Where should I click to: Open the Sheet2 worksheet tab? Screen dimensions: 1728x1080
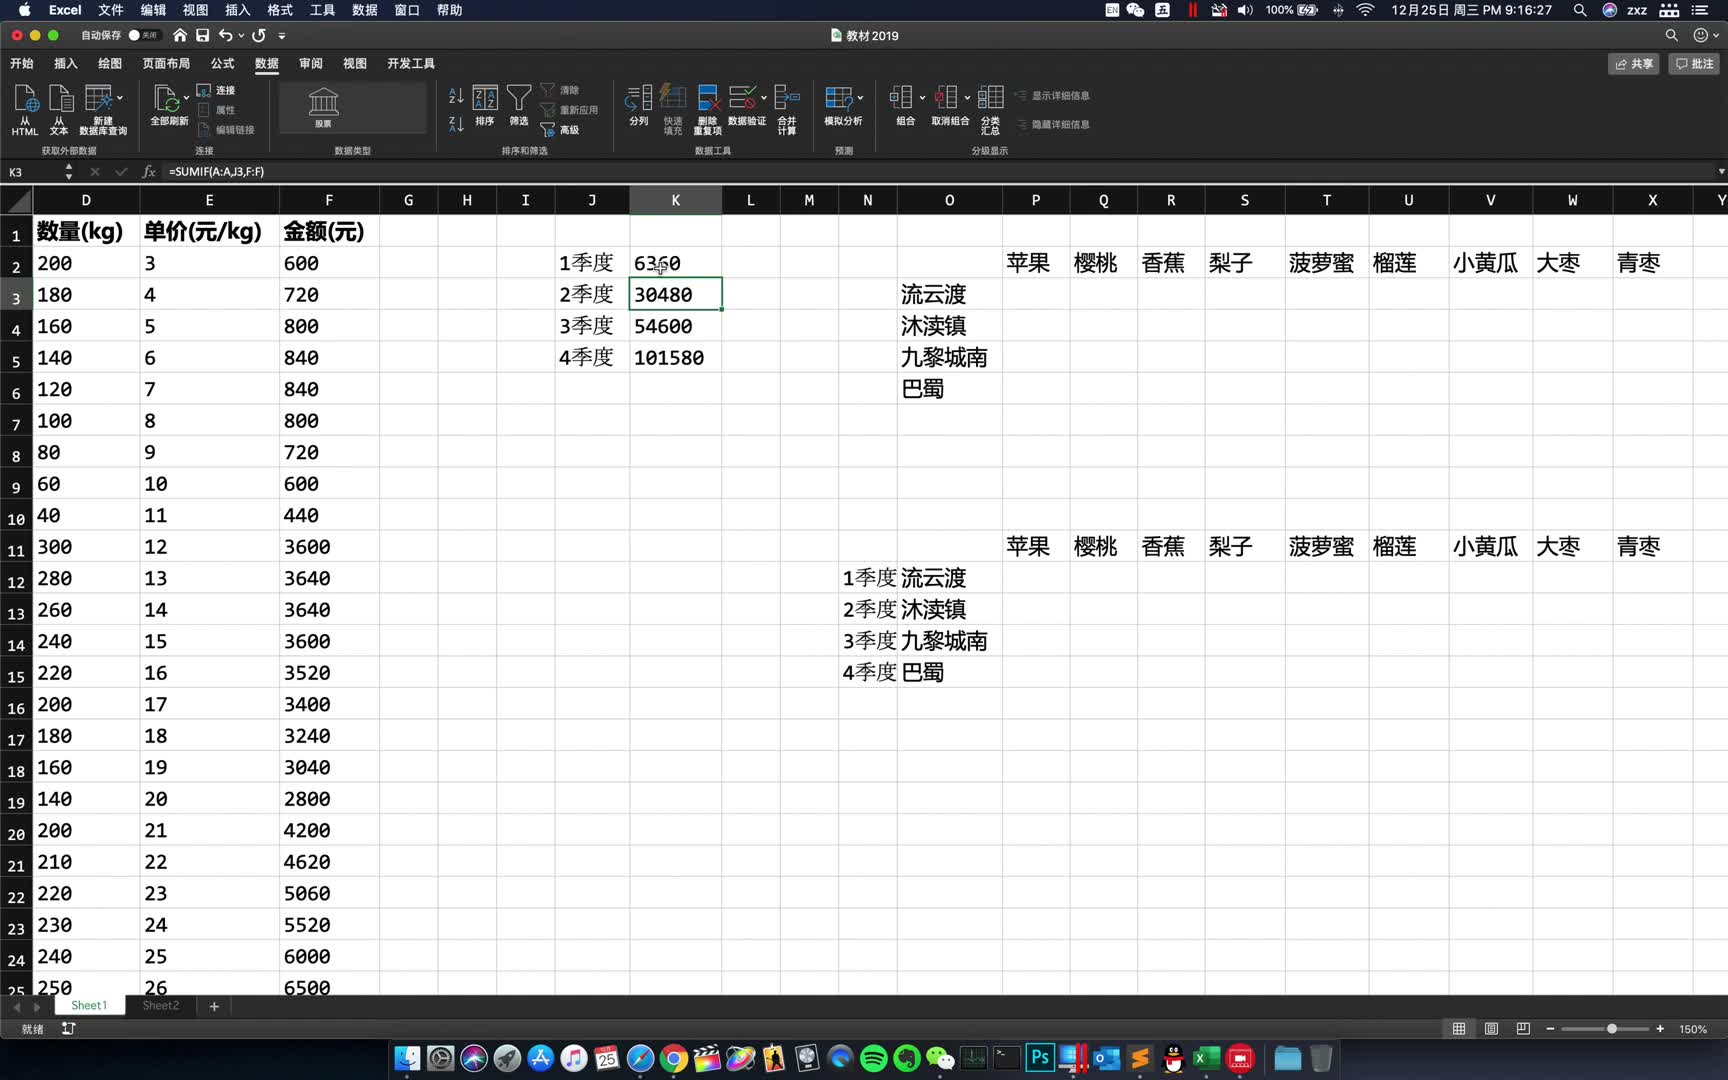coord(160,1005)
